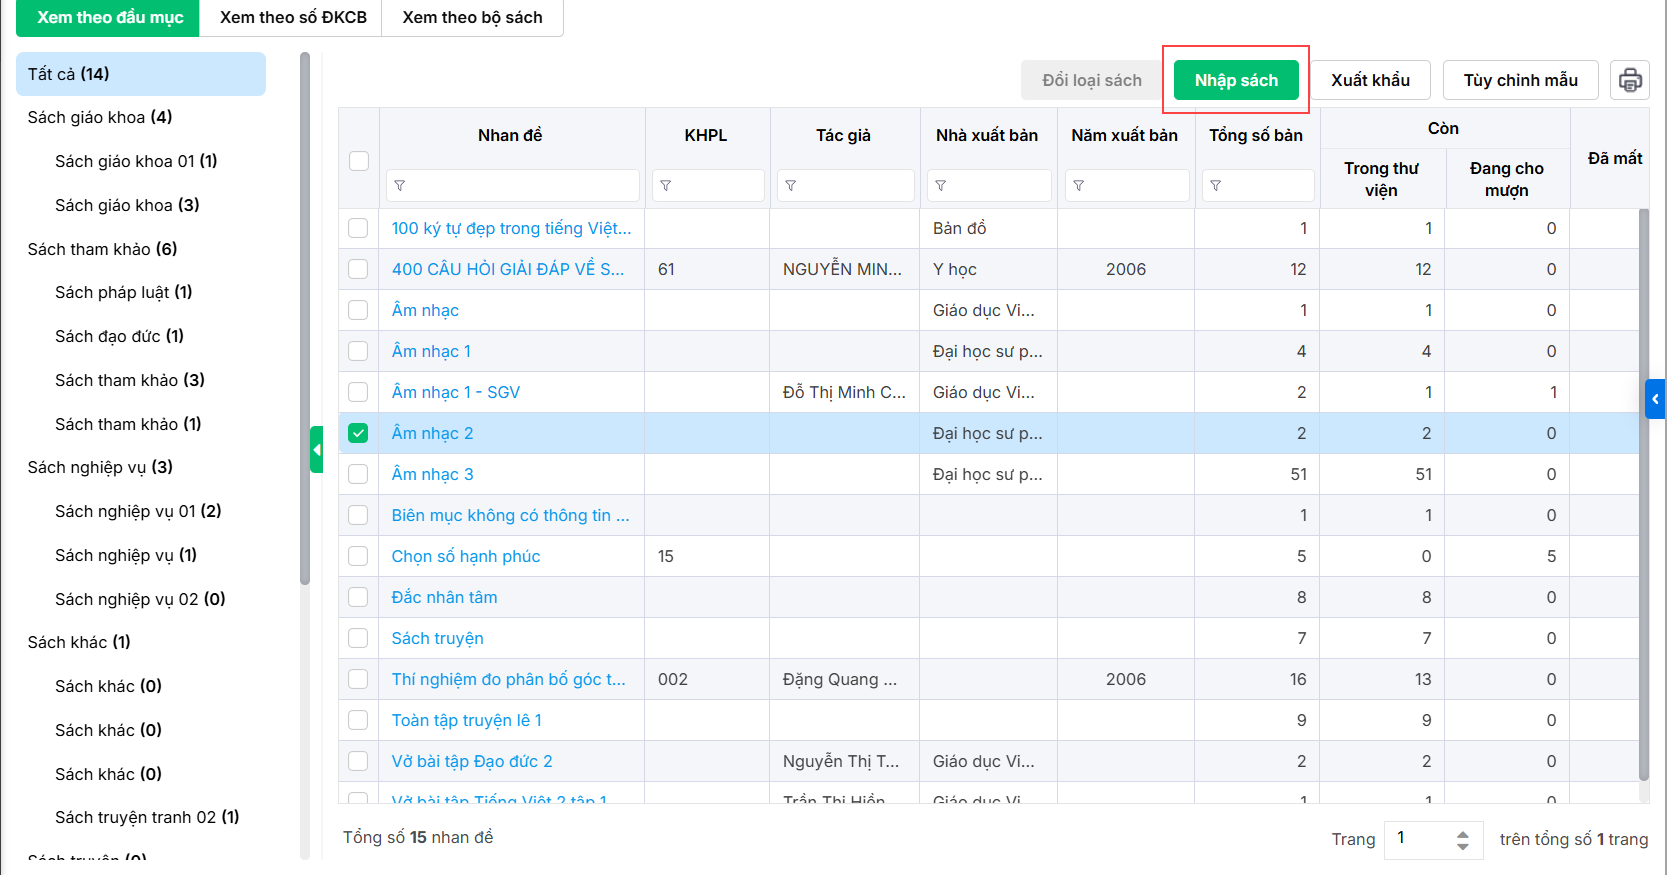Image resolution: width=1667 pixels, height=875 pixels.
Task: Open the Xem theo bộ sách tab
Action: pos(472,18)
